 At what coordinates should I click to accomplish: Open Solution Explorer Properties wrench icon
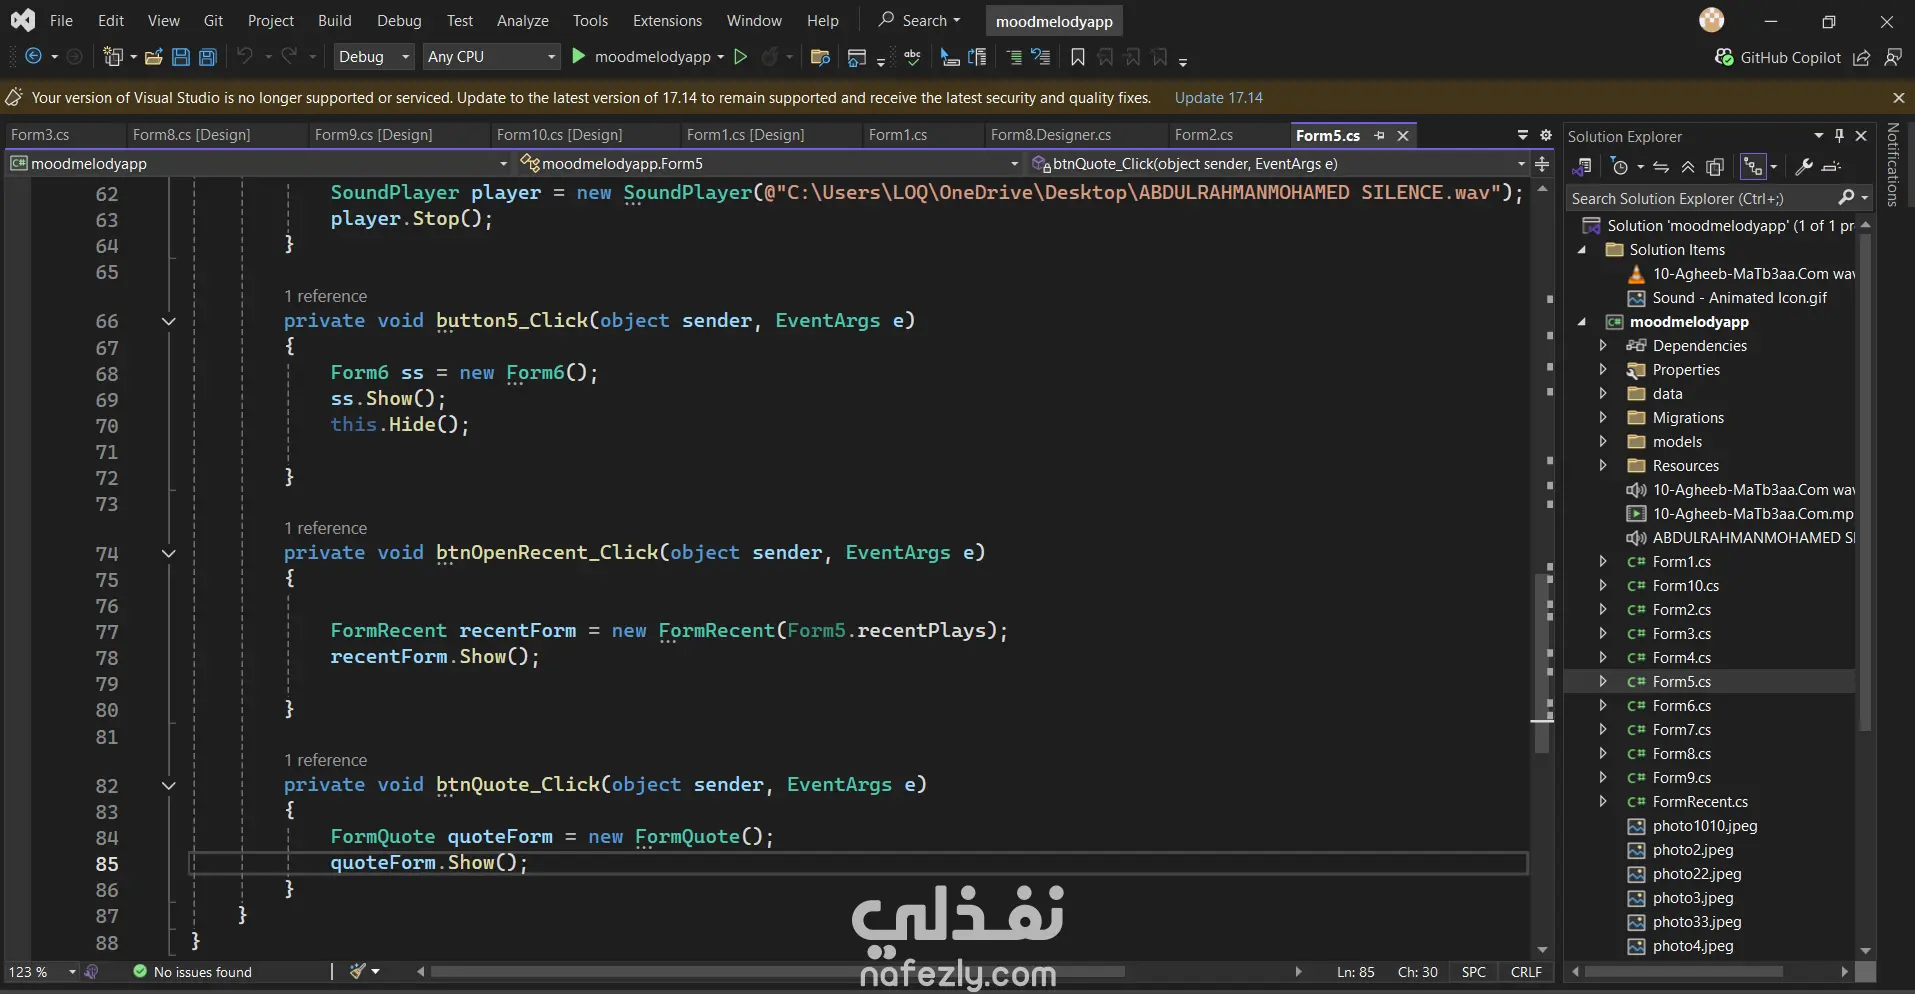pyautogui.click(x=1804, y=167)
